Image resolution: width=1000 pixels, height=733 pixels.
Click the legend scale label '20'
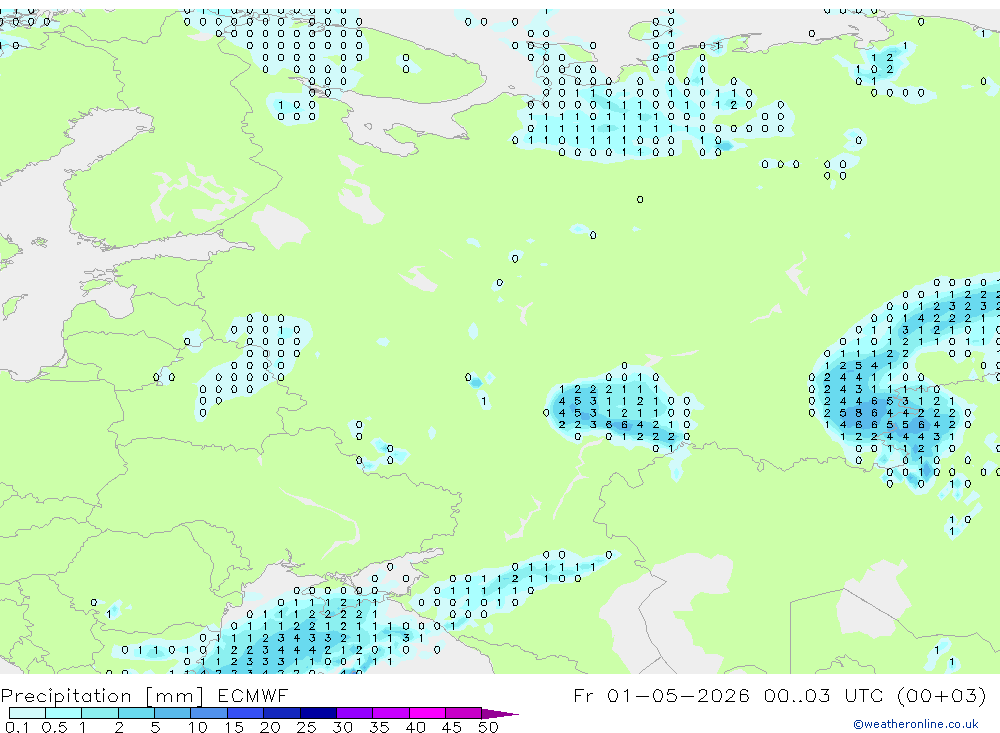point(270,727)
